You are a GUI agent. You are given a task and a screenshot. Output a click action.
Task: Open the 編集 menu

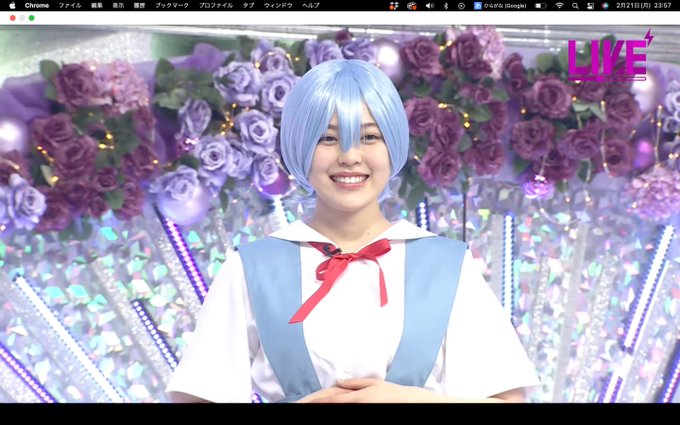pos(97,6)
